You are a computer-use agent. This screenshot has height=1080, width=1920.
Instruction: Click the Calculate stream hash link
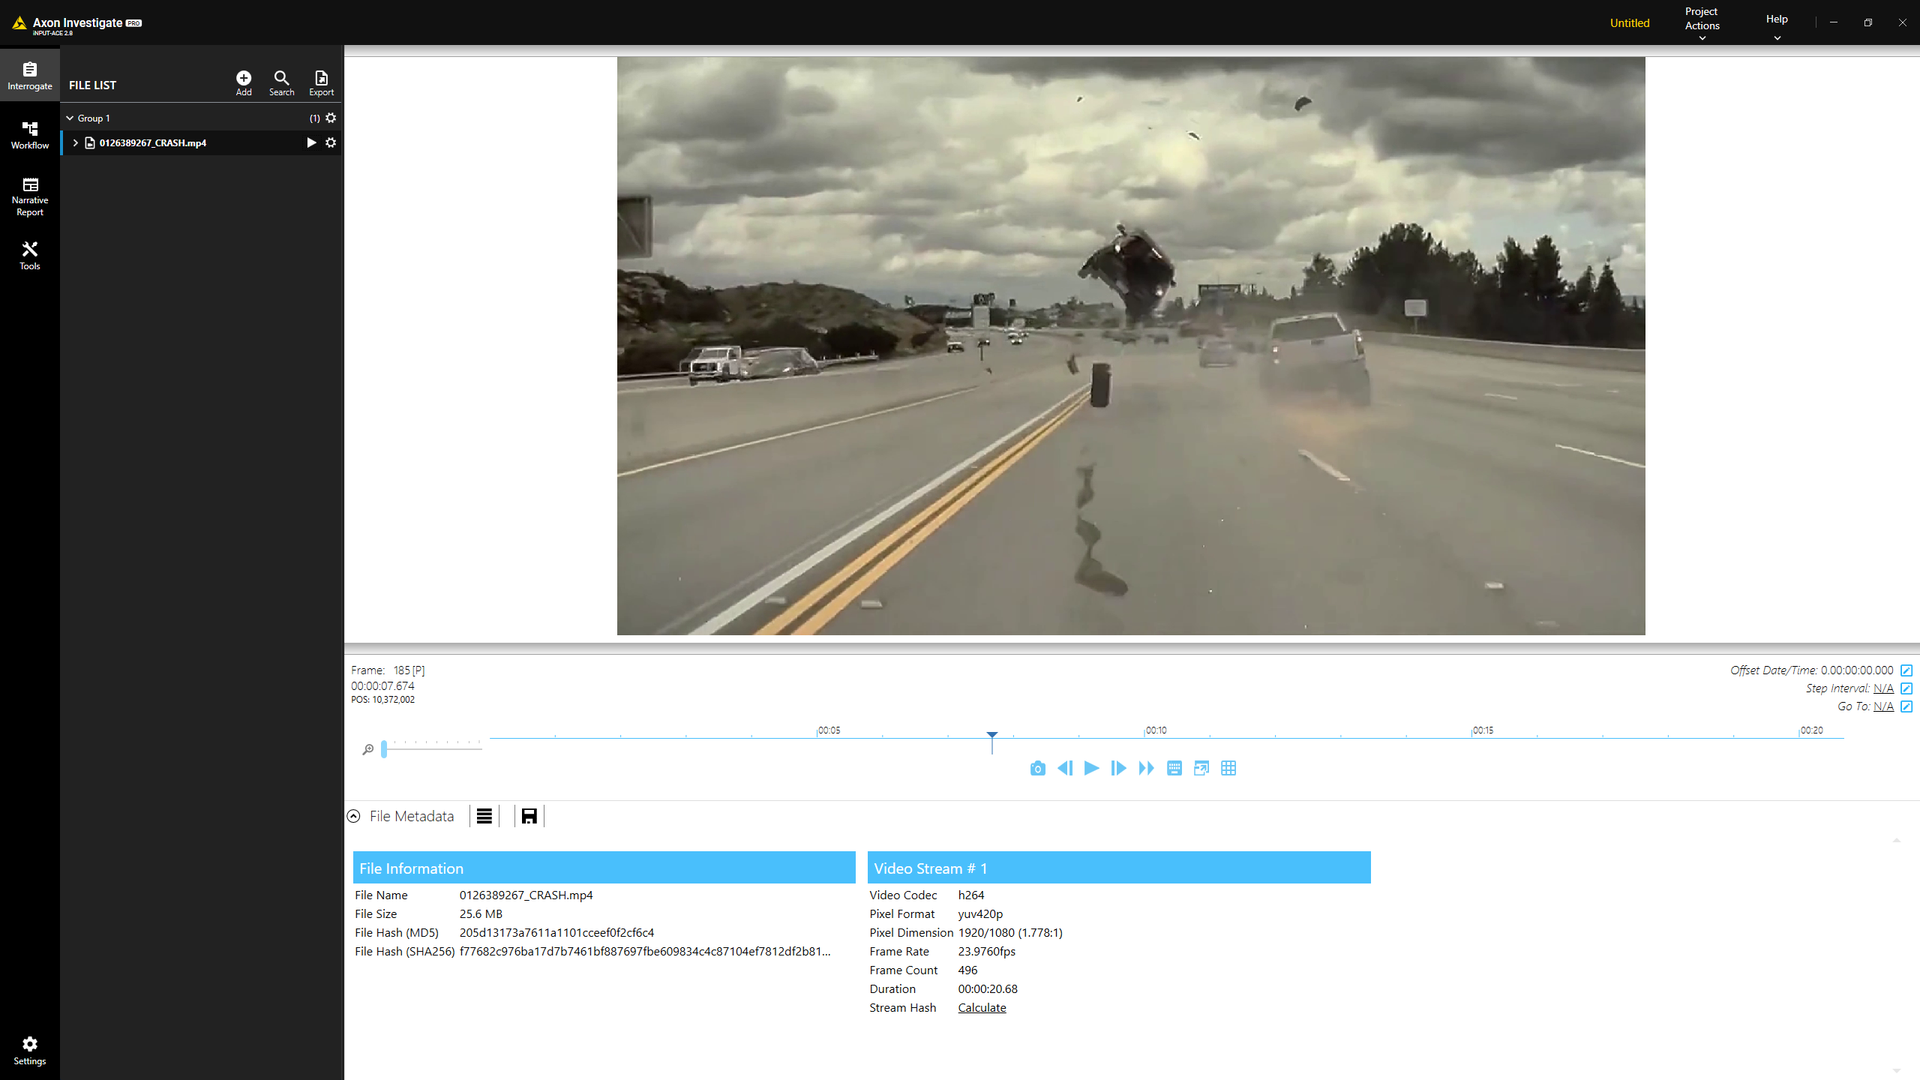coord(981,1008)
